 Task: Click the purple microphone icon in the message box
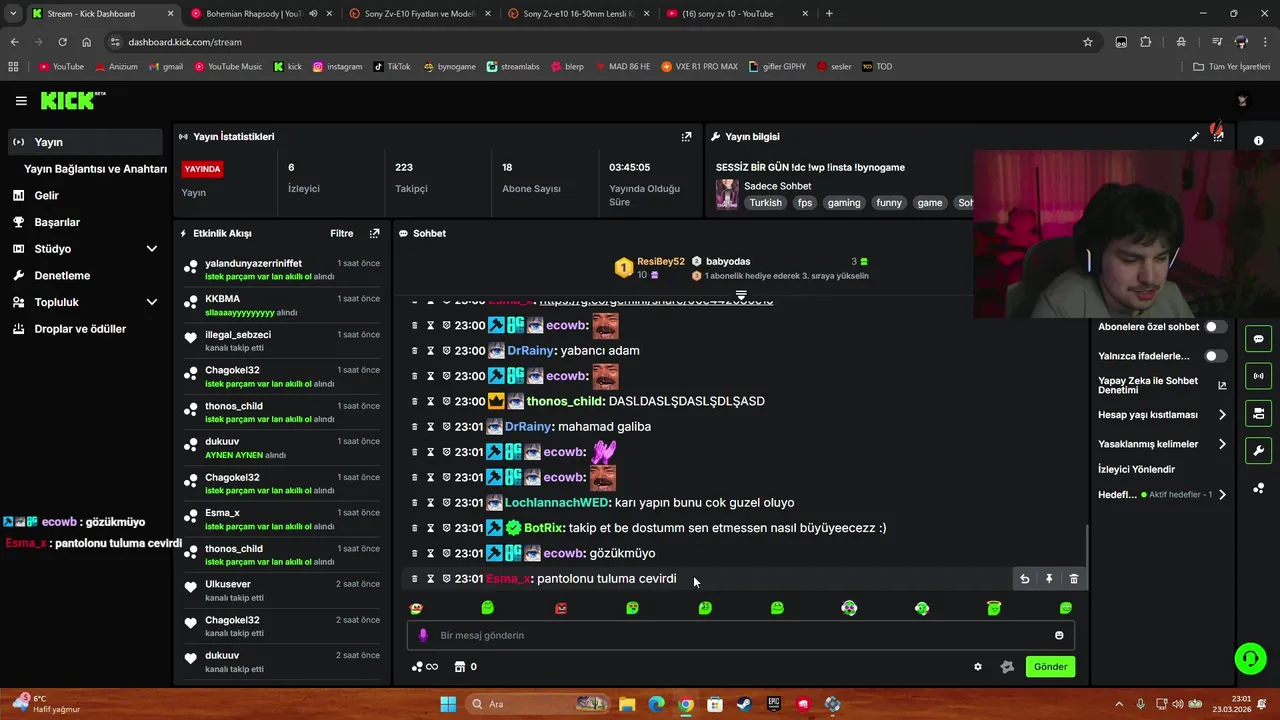pyautogui.click(x=423, y=635)
